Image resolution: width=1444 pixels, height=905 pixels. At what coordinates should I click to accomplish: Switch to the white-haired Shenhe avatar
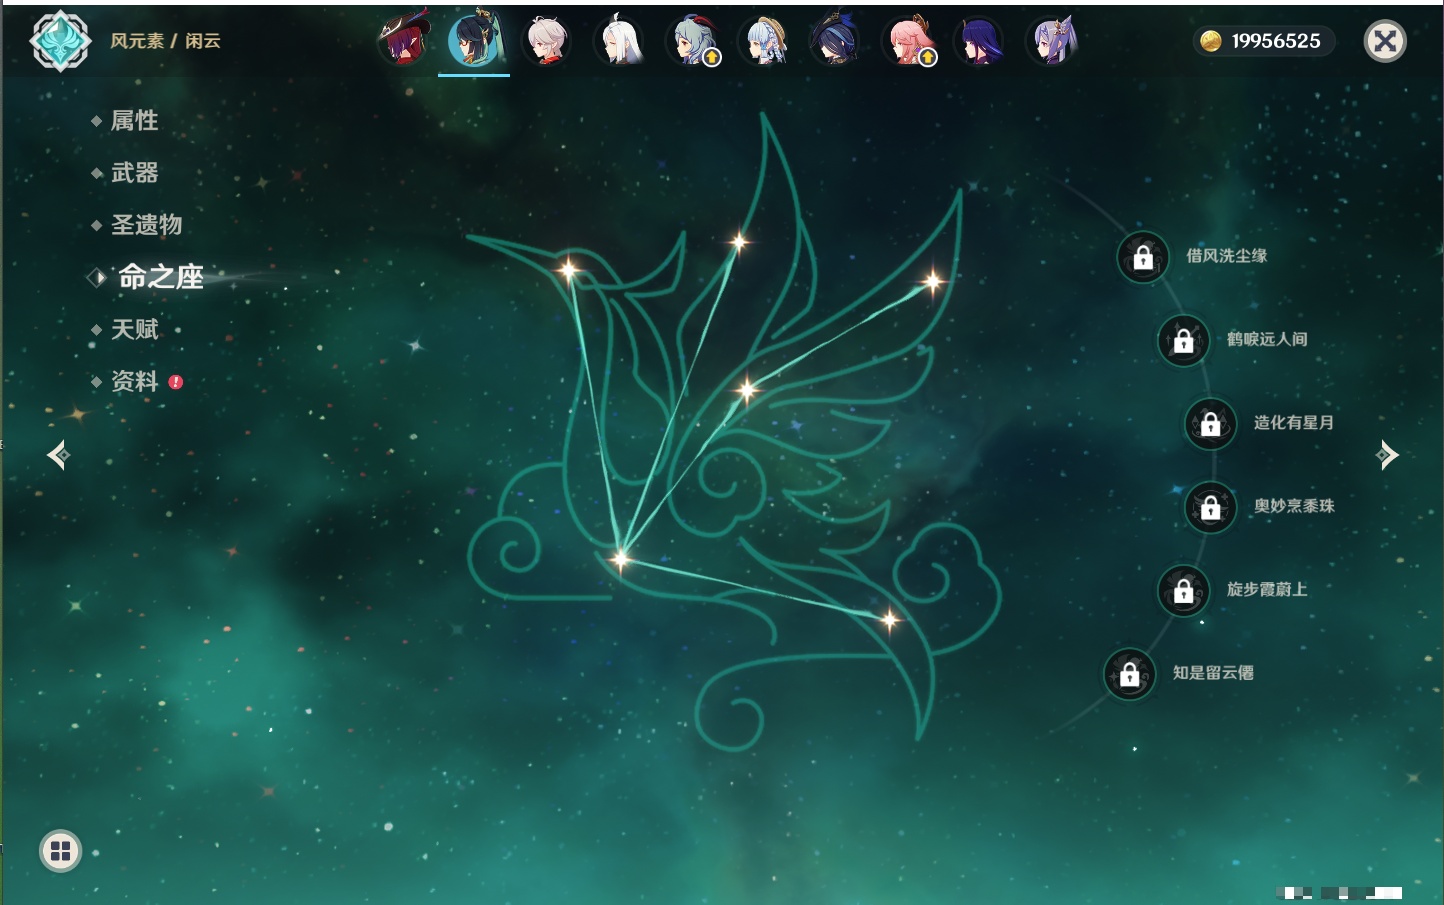pos(619,40)
